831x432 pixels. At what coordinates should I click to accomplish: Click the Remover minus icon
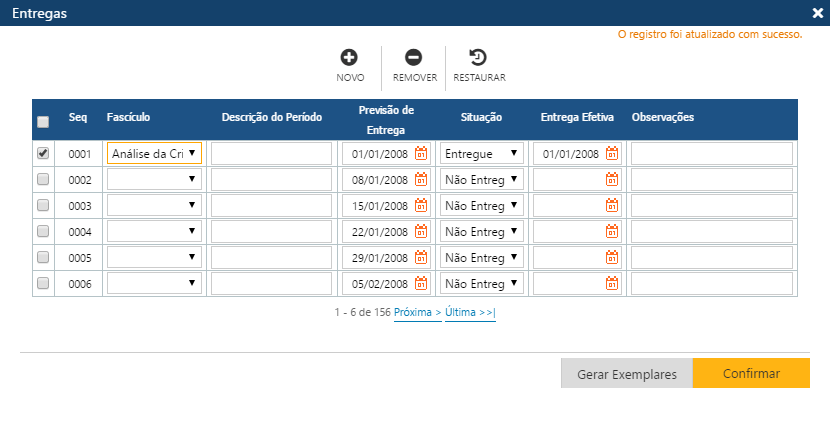413,58
